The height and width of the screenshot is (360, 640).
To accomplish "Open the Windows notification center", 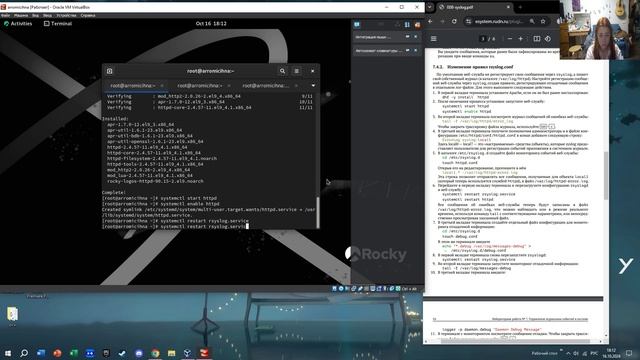I will point(629,353).
